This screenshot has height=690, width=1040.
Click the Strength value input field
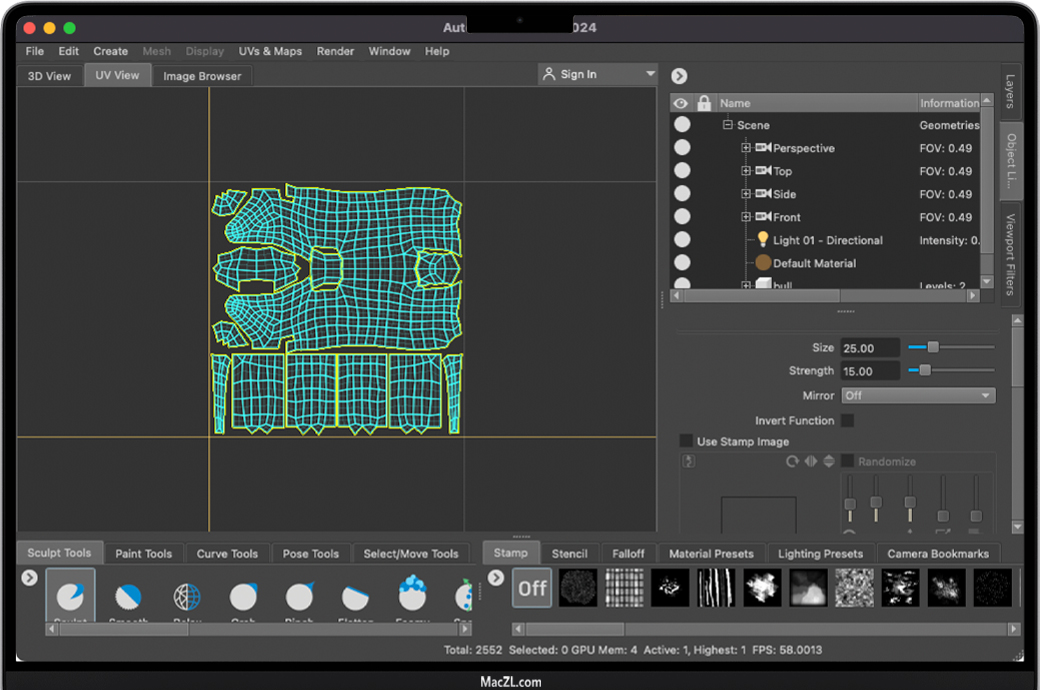[x=870, y=371]
